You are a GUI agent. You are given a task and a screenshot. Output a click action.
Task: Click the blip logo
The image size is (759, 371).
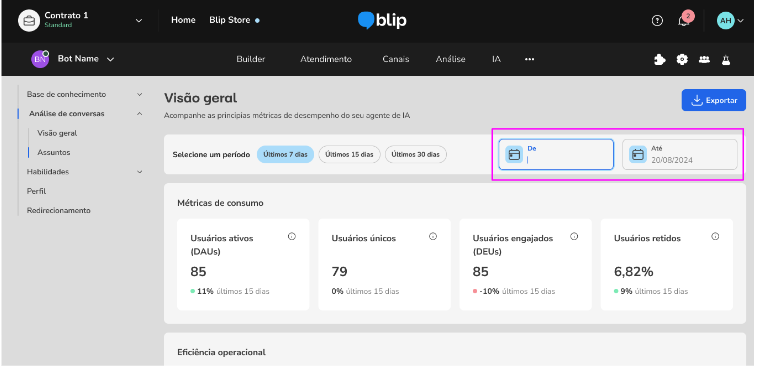[x=382, y=20]
